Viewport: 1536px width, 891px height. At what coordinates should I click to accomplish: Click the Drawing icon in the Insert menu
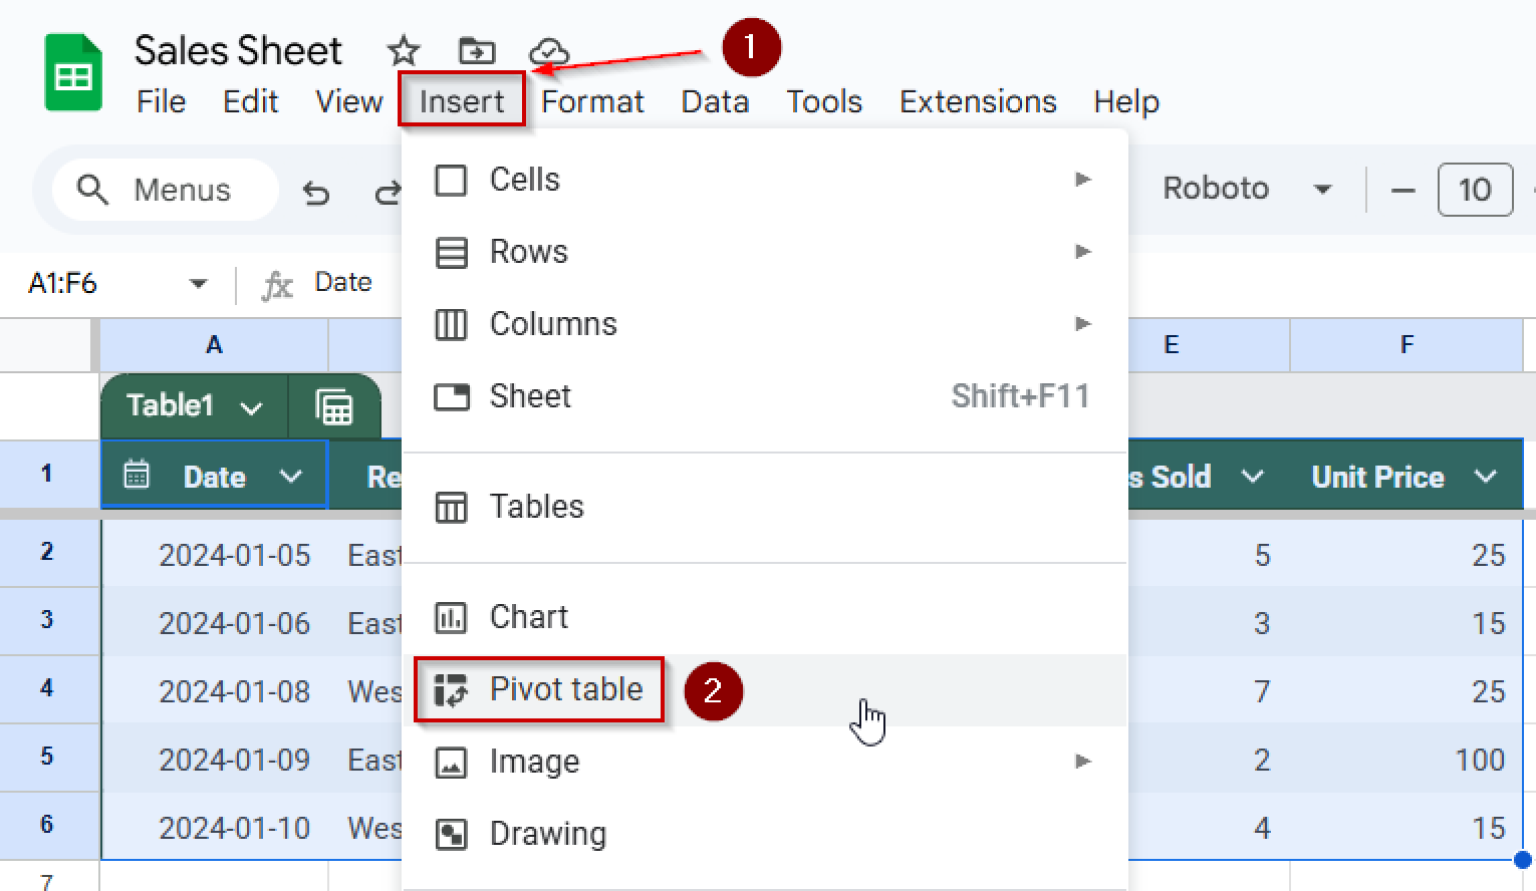pos(452,833)
